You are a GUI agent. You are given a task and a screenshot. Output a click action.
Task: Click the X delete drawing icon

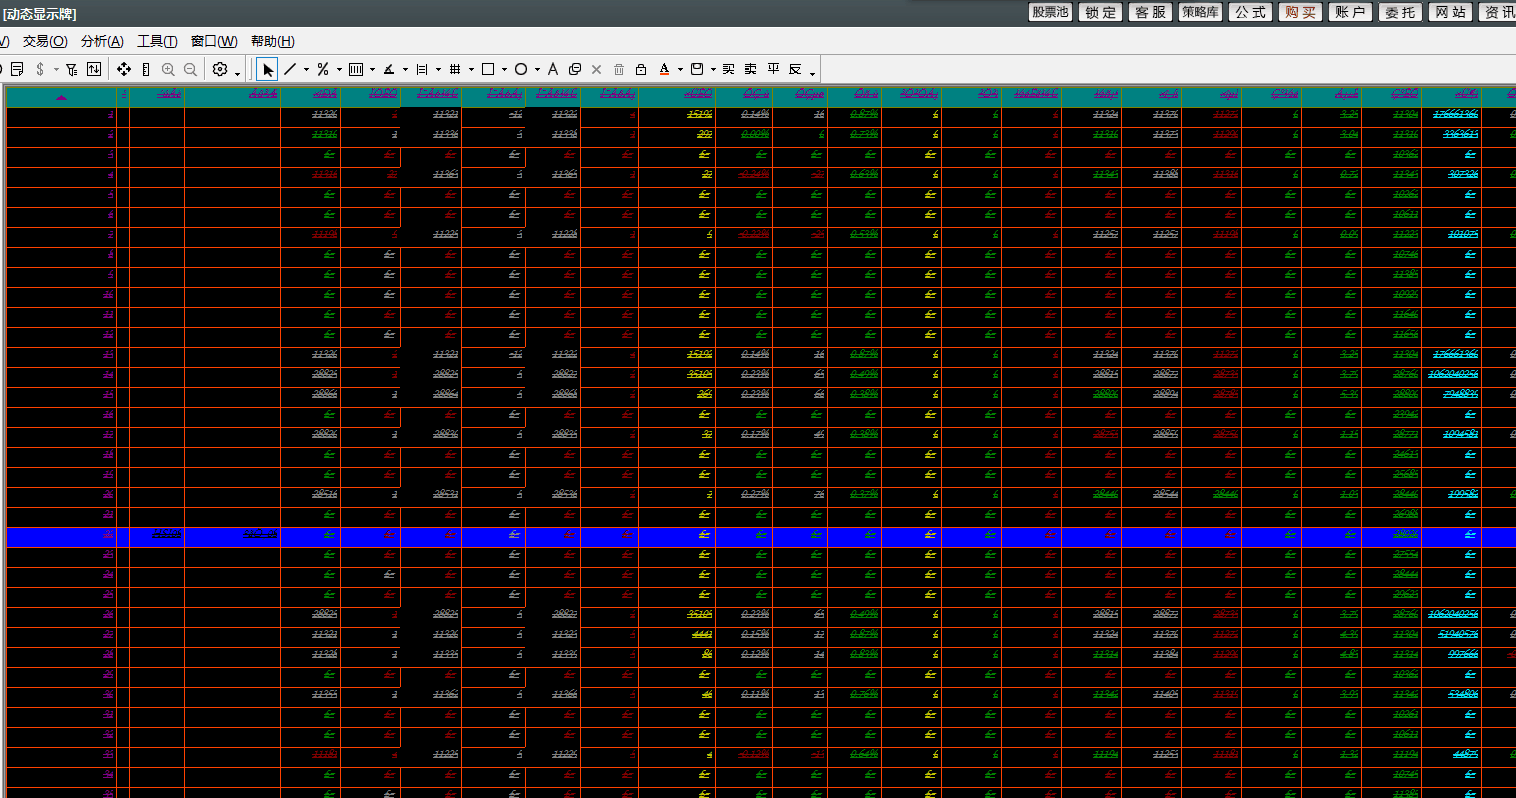597,69
